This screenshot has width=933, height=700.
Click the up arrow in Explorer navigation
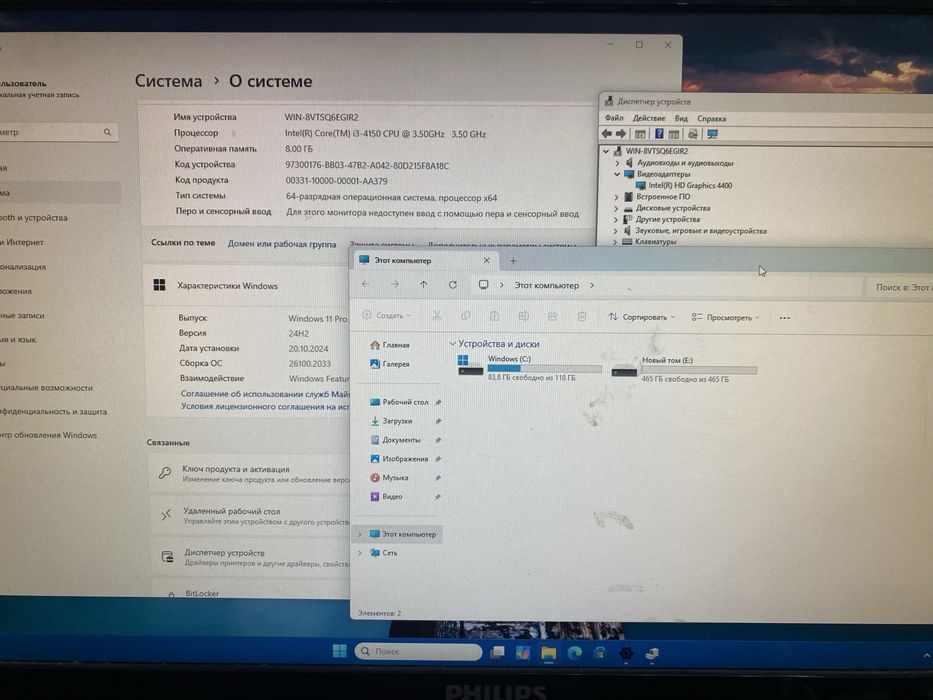click(424, 285)
